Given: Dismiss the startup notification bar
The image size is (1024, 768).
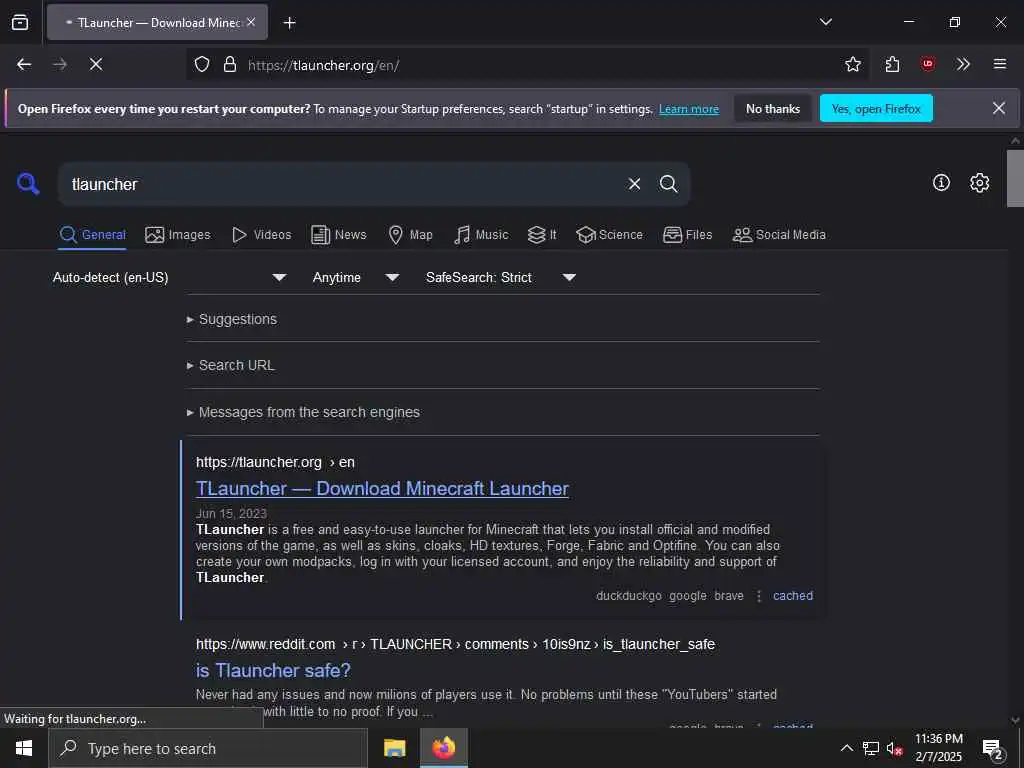Looking at the screenshot, I should point(999,108).
